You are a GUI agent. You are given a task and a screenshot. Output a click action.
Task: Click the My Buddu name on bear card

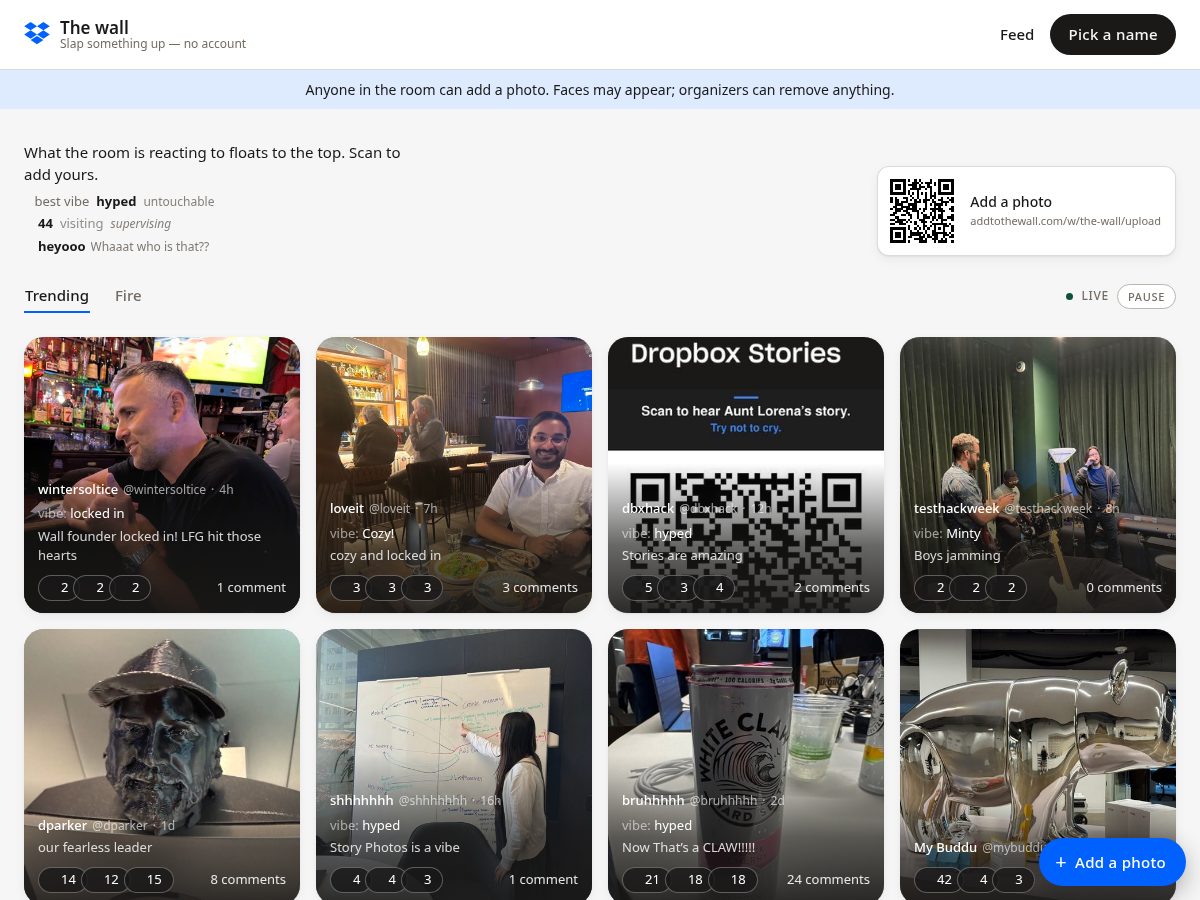point(945,847)
